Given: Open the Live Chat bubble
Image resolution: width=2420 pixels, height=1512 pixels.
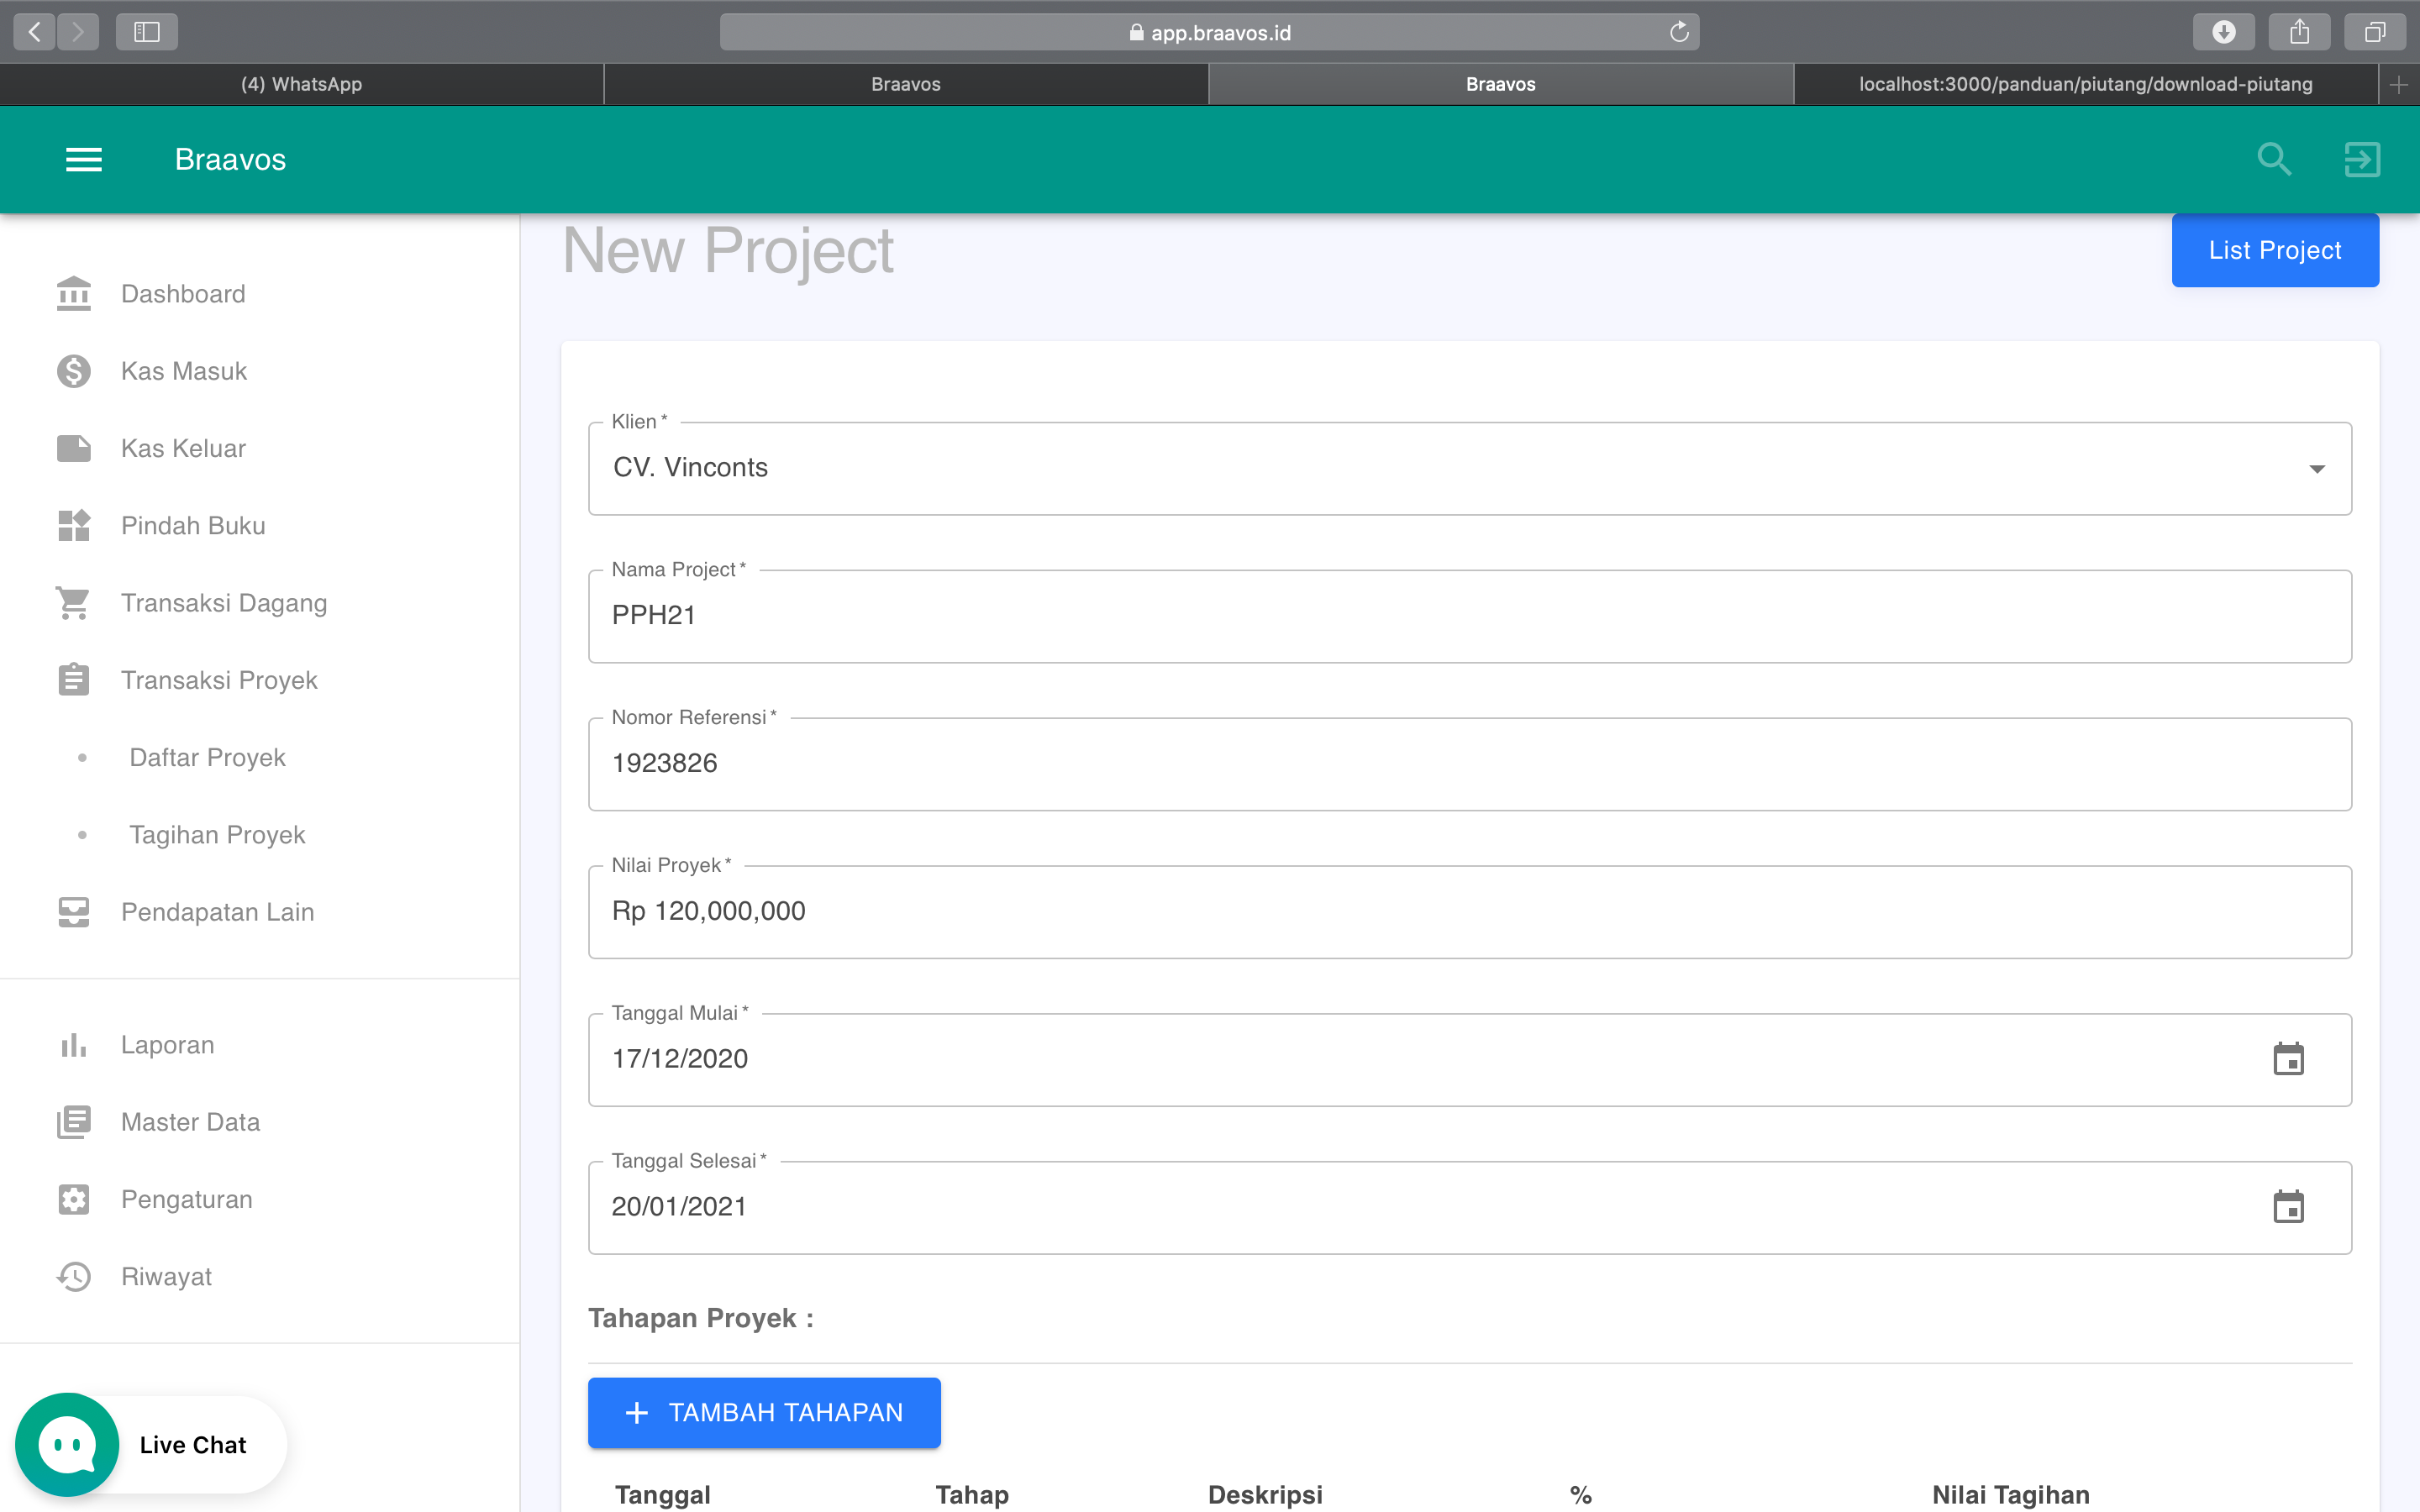Looking at the screenshot, I should tap(66, 1443).
